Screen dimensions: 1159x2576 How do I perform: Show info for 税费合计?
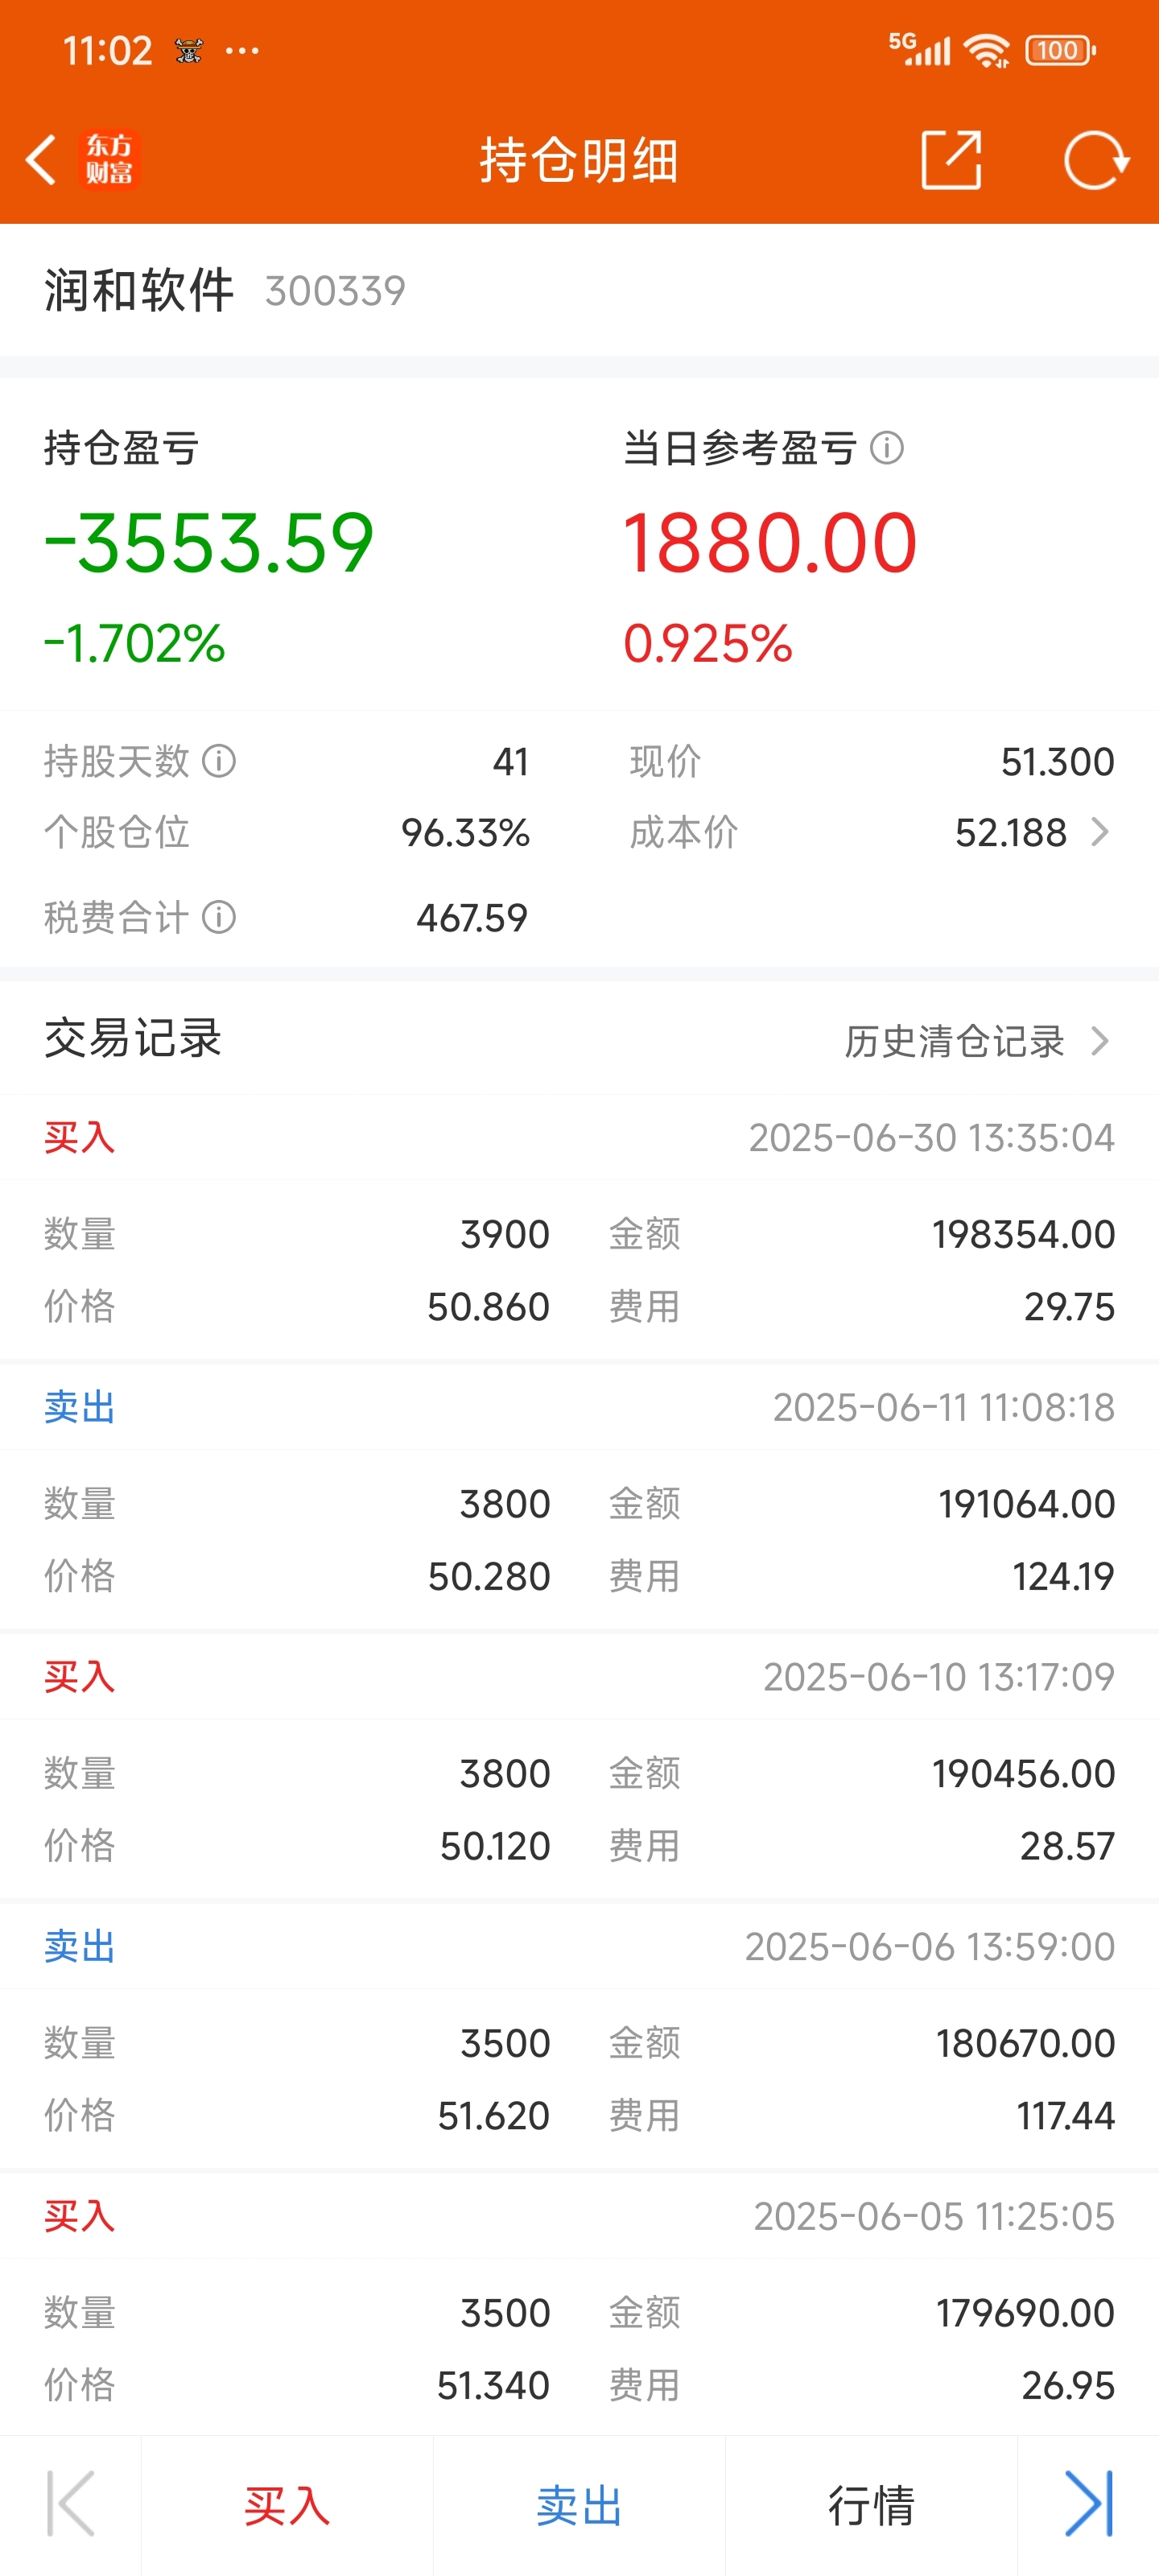tap(219, 917)
